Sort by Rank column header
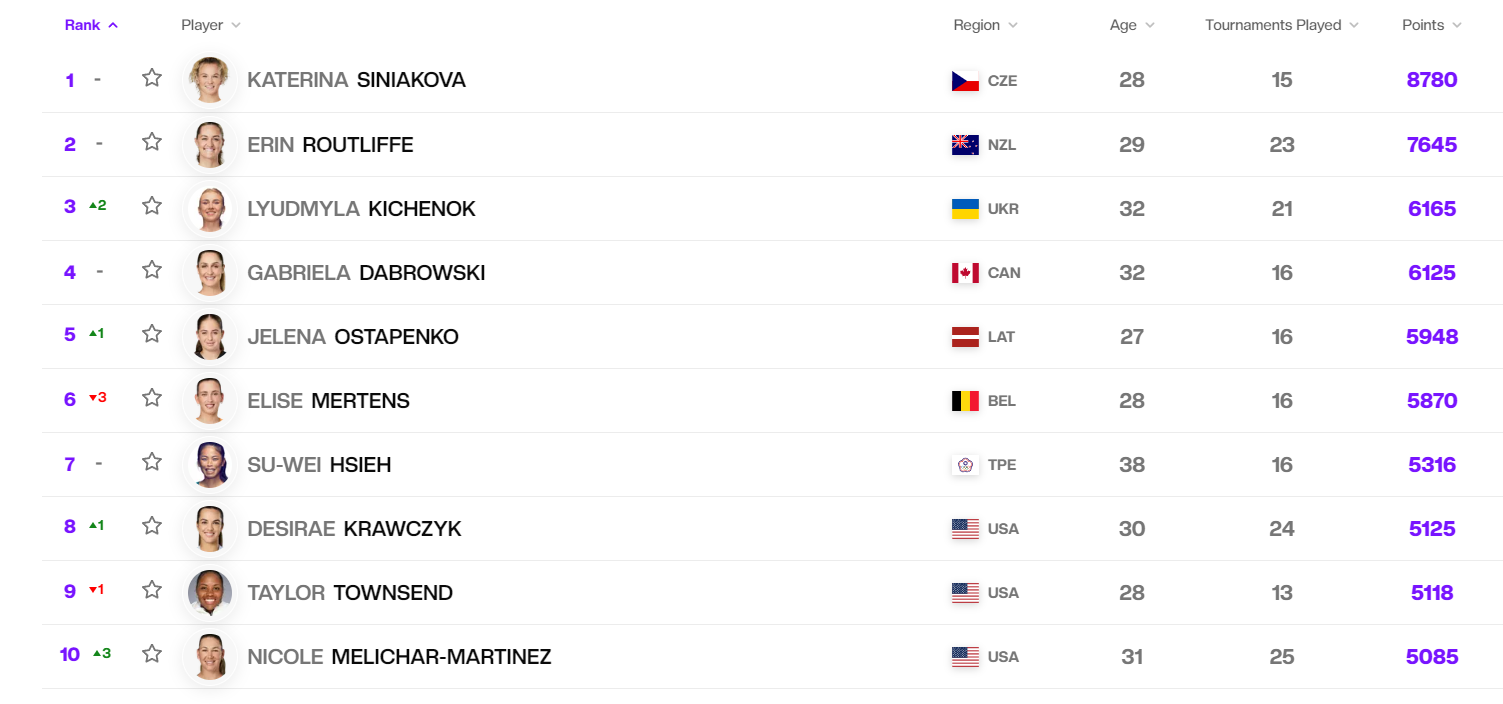 [x=91, y=25]
